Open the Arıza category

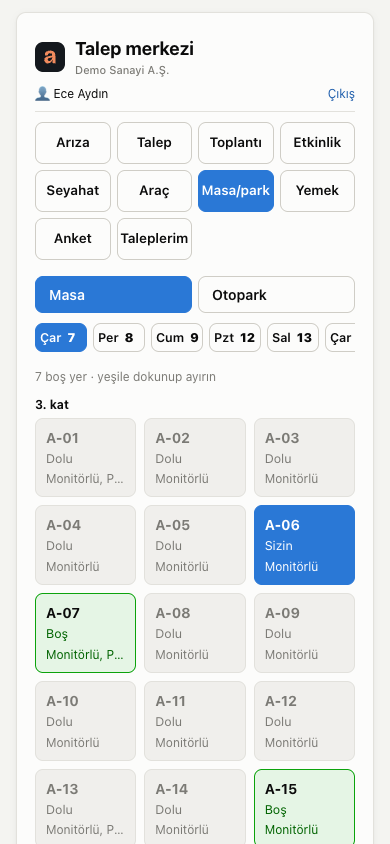click(x=73, y=143)
